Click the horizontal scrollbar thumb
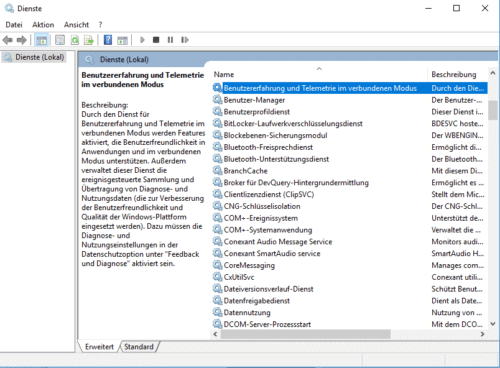500x368 pixels. (x=306, y=334)
